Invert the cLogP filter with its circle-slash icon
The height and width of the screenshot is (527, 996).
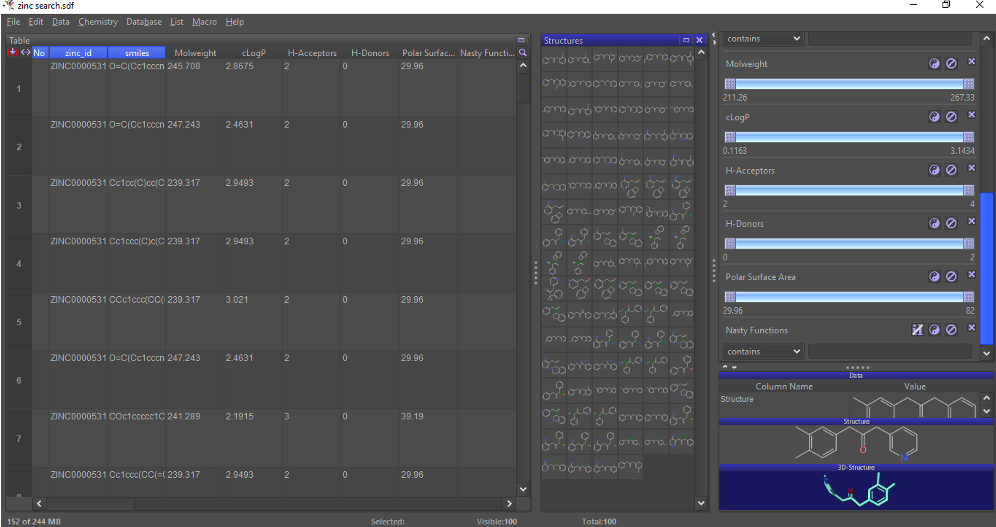pos(952,116)
